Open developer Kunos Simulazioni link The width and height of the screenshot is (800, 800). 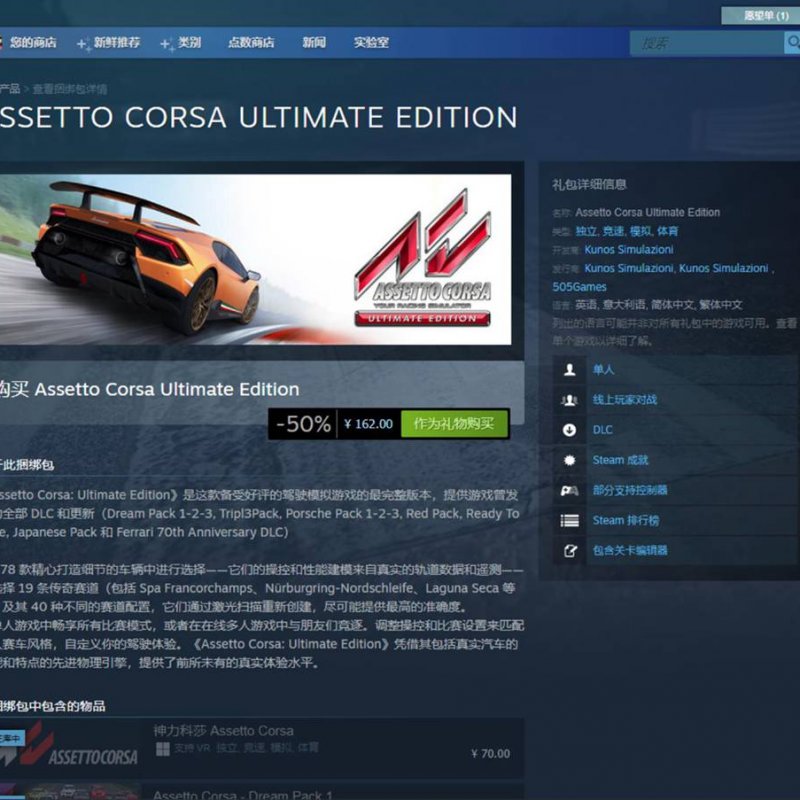(x=629, y=249)
